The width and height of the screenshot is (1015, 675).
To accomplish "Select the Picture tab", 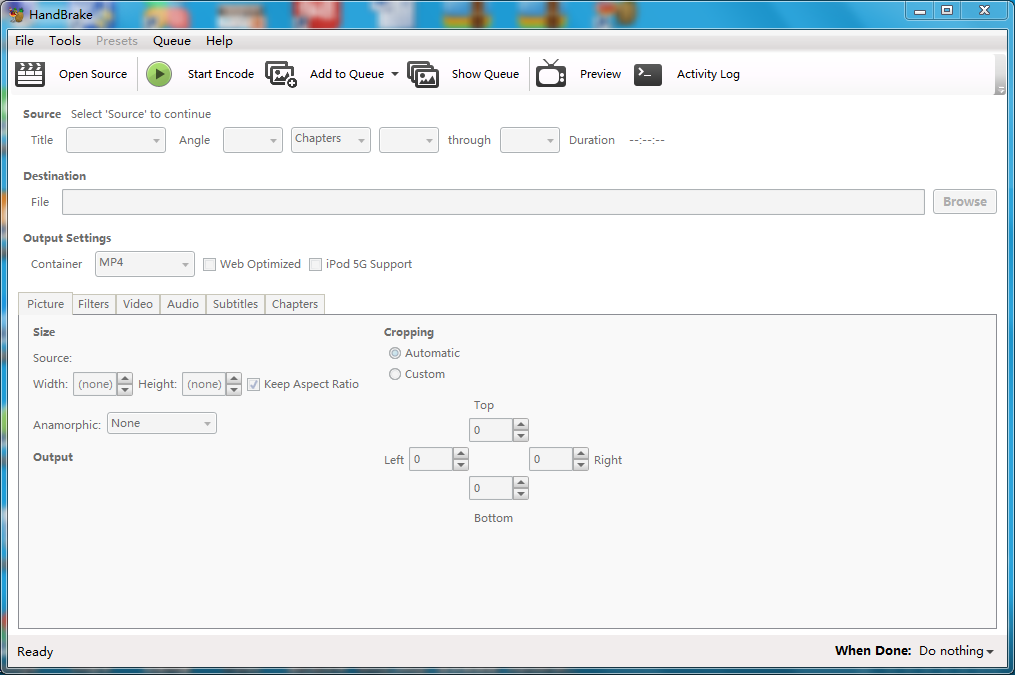I will [x=45, y=304].
